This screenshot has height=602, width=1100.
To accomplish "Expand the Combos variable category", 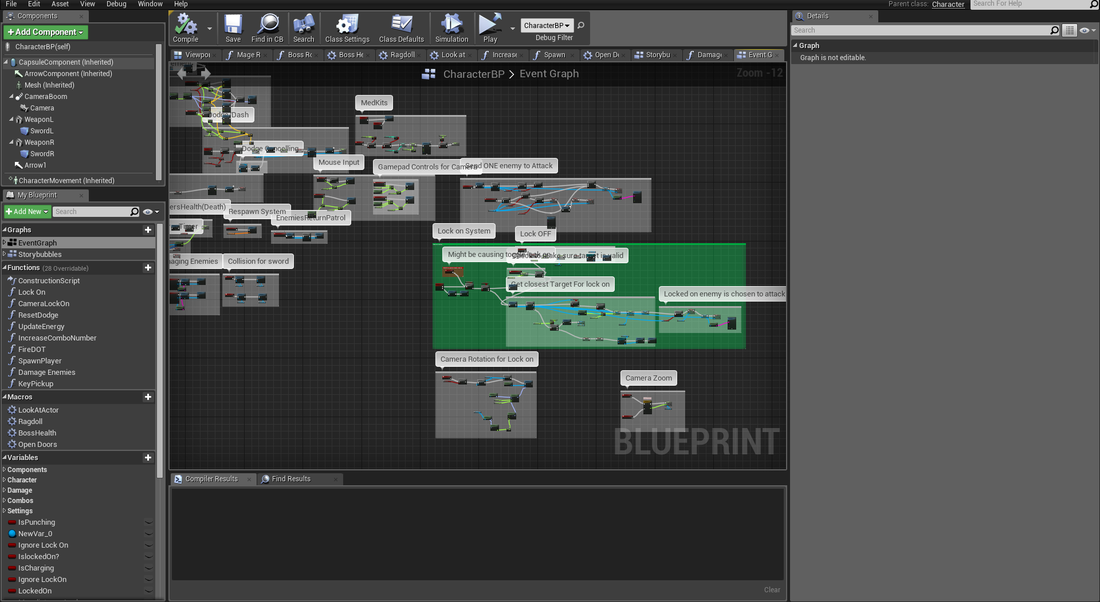I will 20,500.
